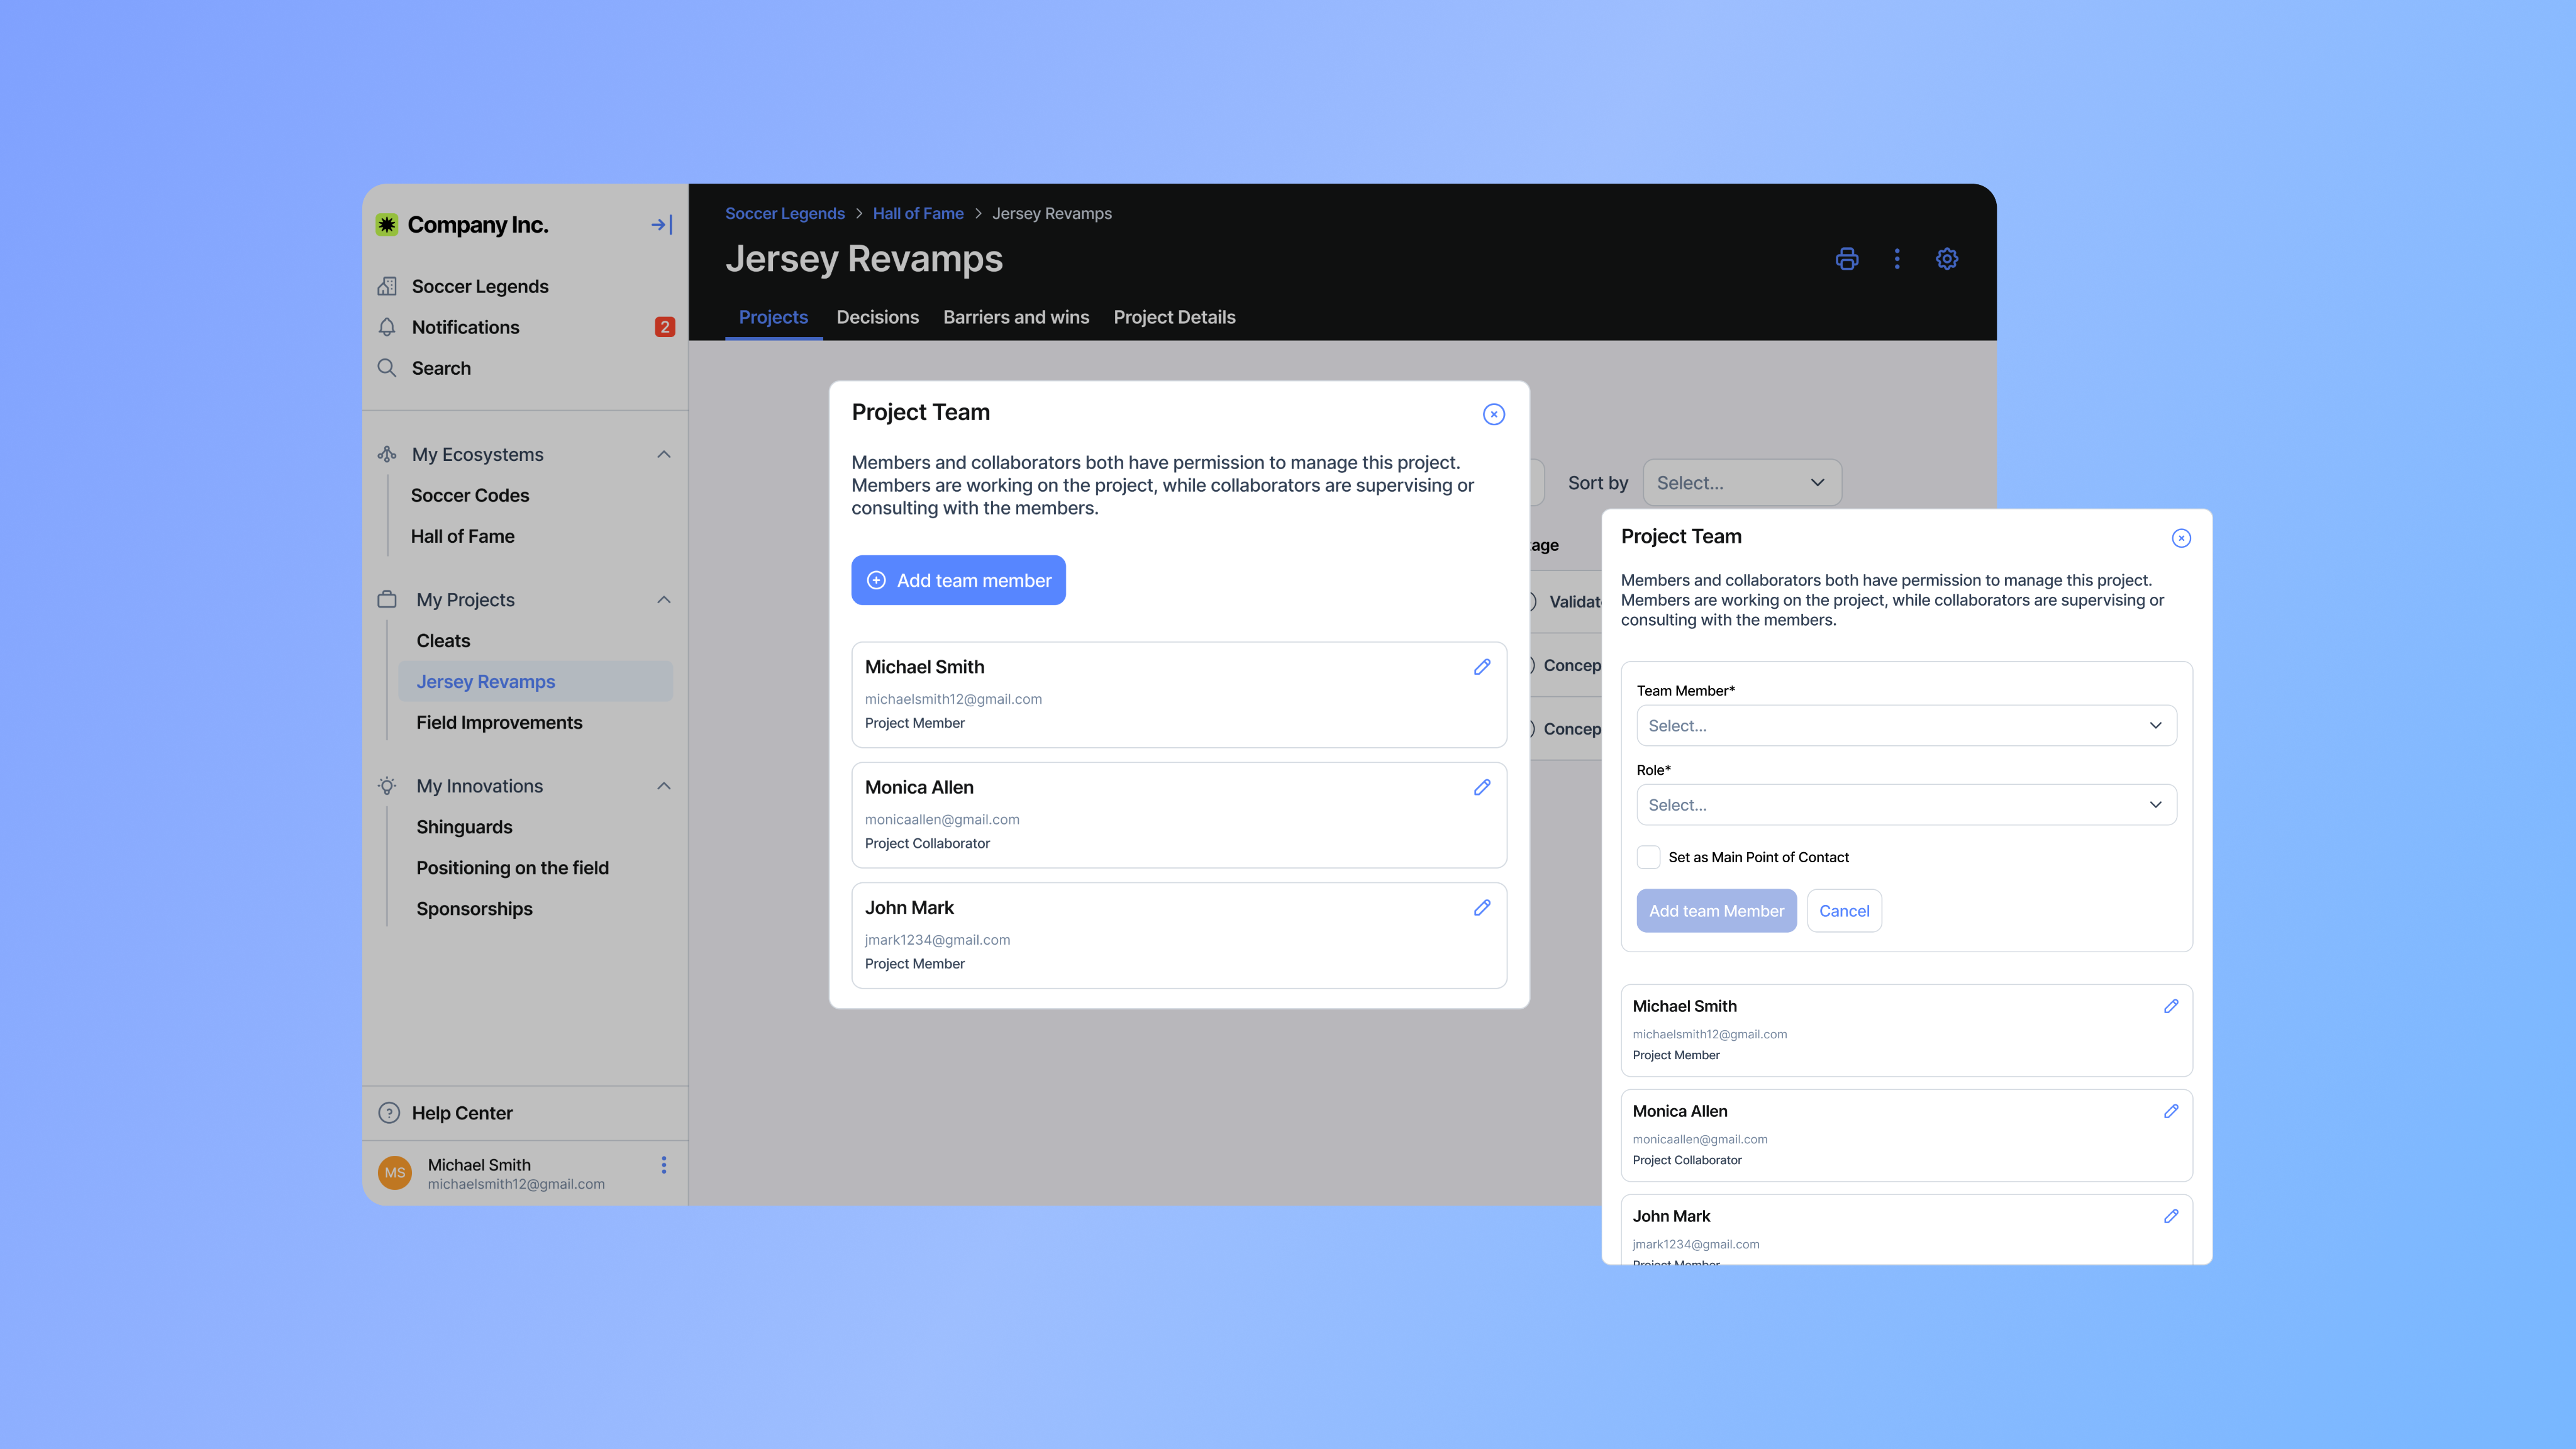
Task: Click Add team member button
Action: click(x=958, y=580)
